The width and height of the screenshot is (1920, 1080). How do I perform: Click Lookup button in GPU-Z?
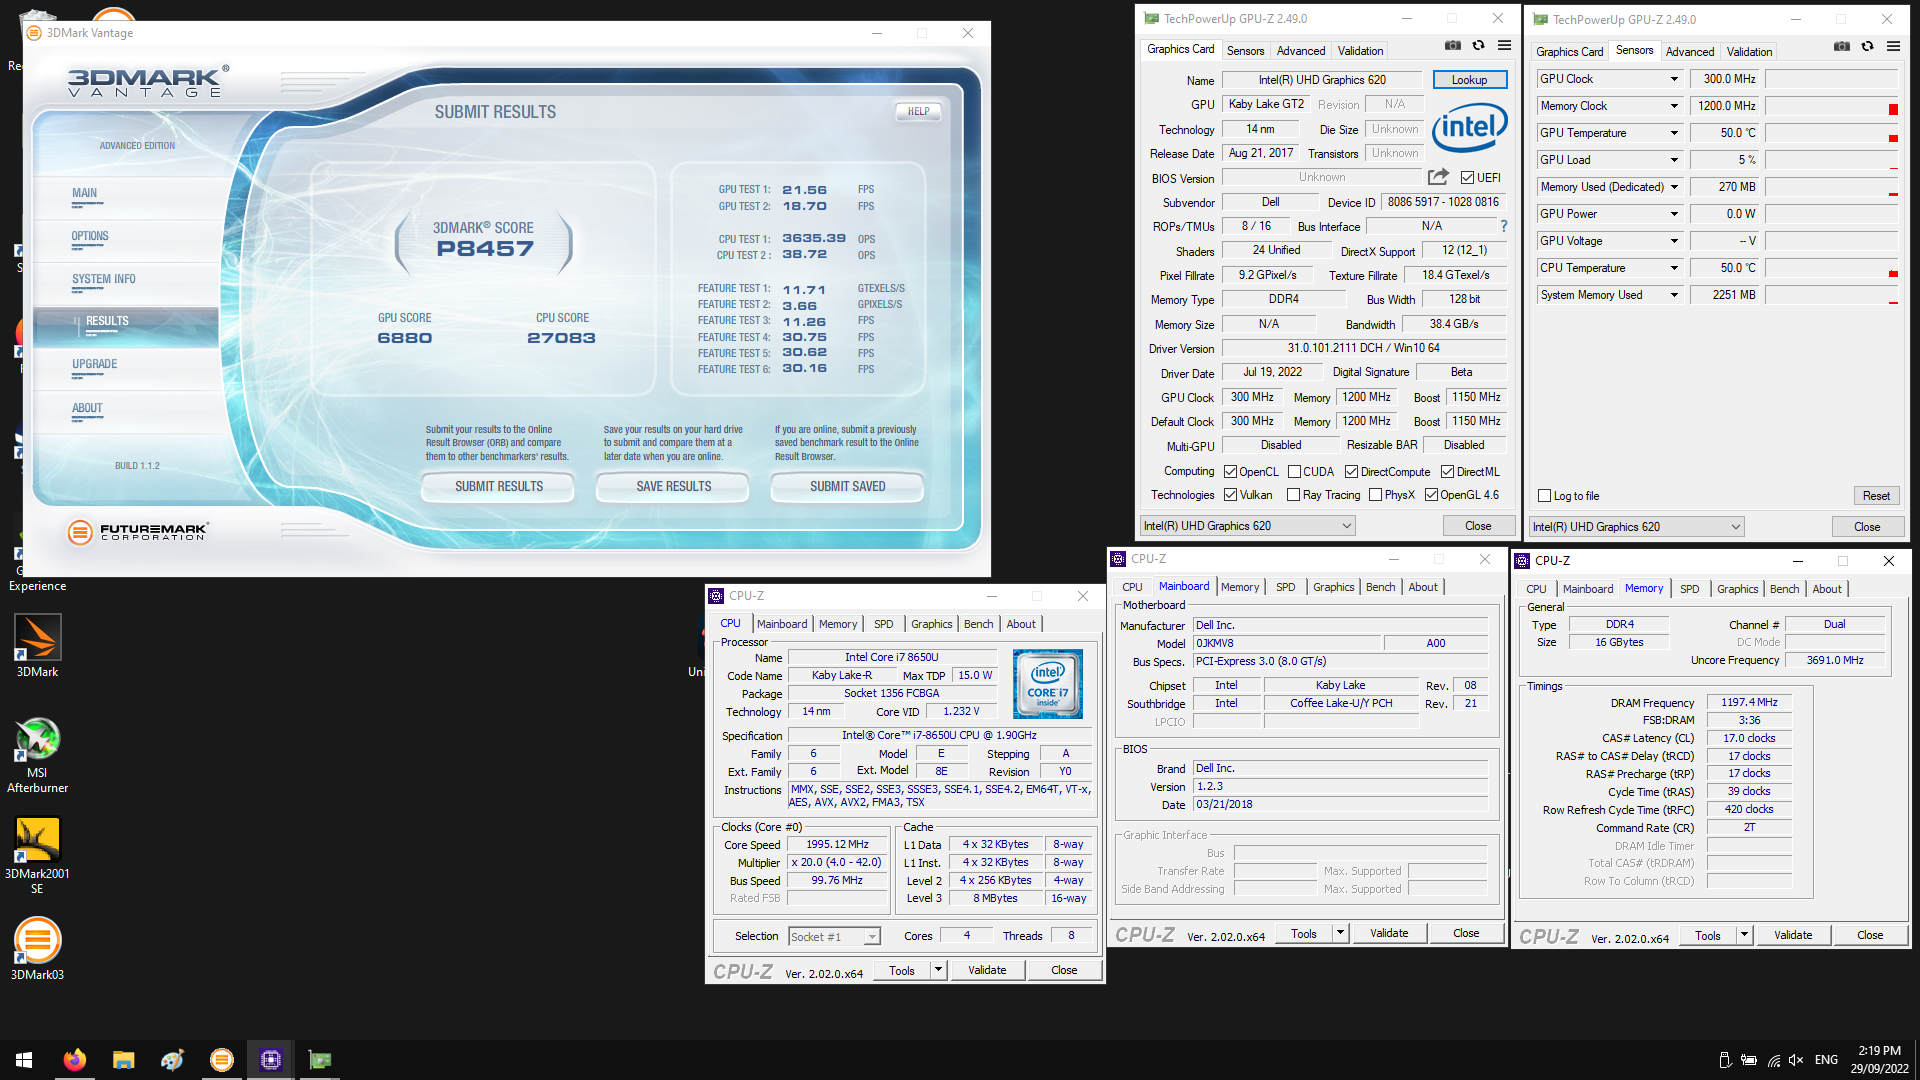click(x=1469, y=80)
